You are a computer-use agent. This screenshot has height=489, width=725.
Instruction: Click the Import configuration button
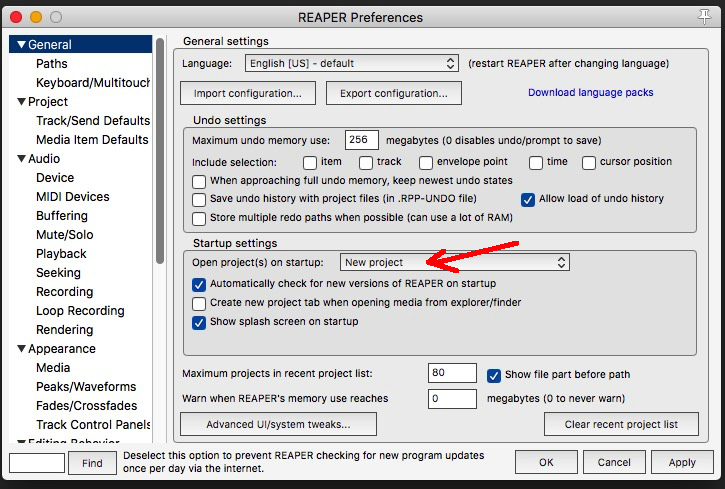tap(248, 93)
